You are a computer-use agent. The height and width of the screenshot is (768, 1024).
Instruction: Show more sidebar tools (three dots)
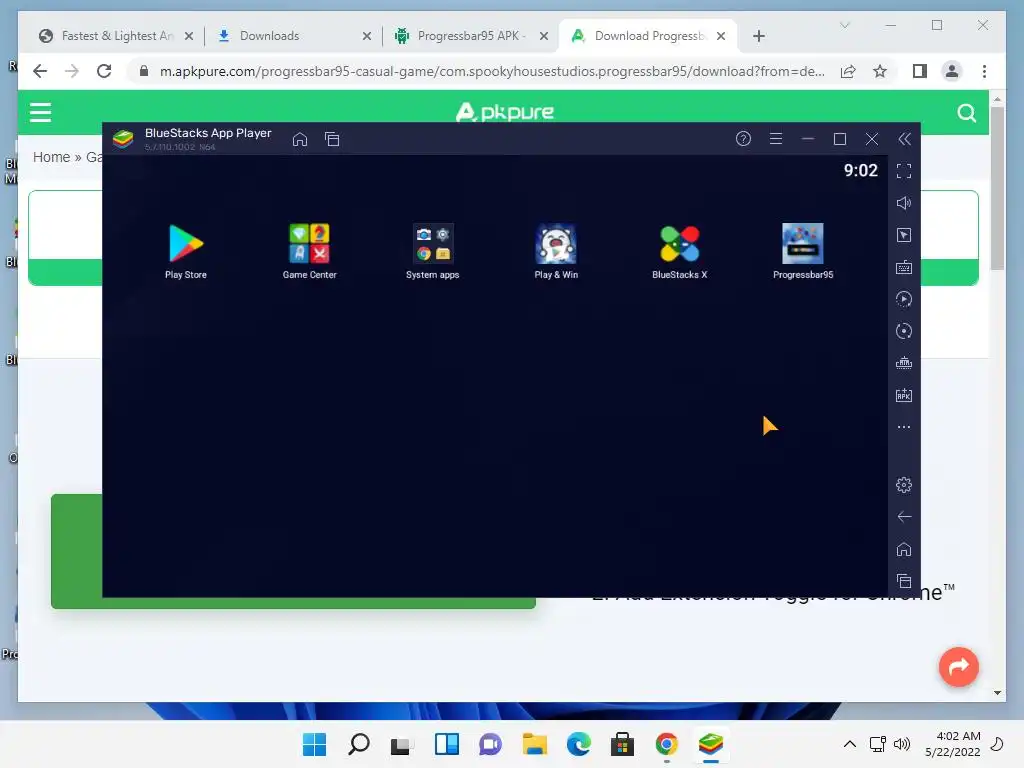click(904, 427)
